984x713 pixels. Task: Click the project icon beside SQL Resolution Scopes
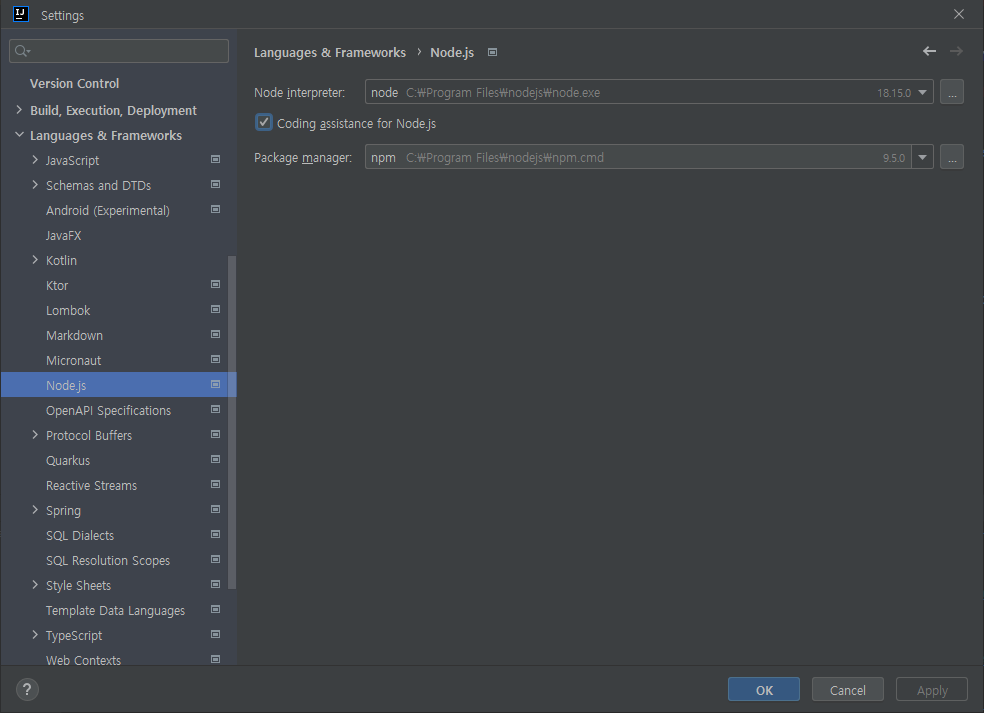[x=215, y=559]
